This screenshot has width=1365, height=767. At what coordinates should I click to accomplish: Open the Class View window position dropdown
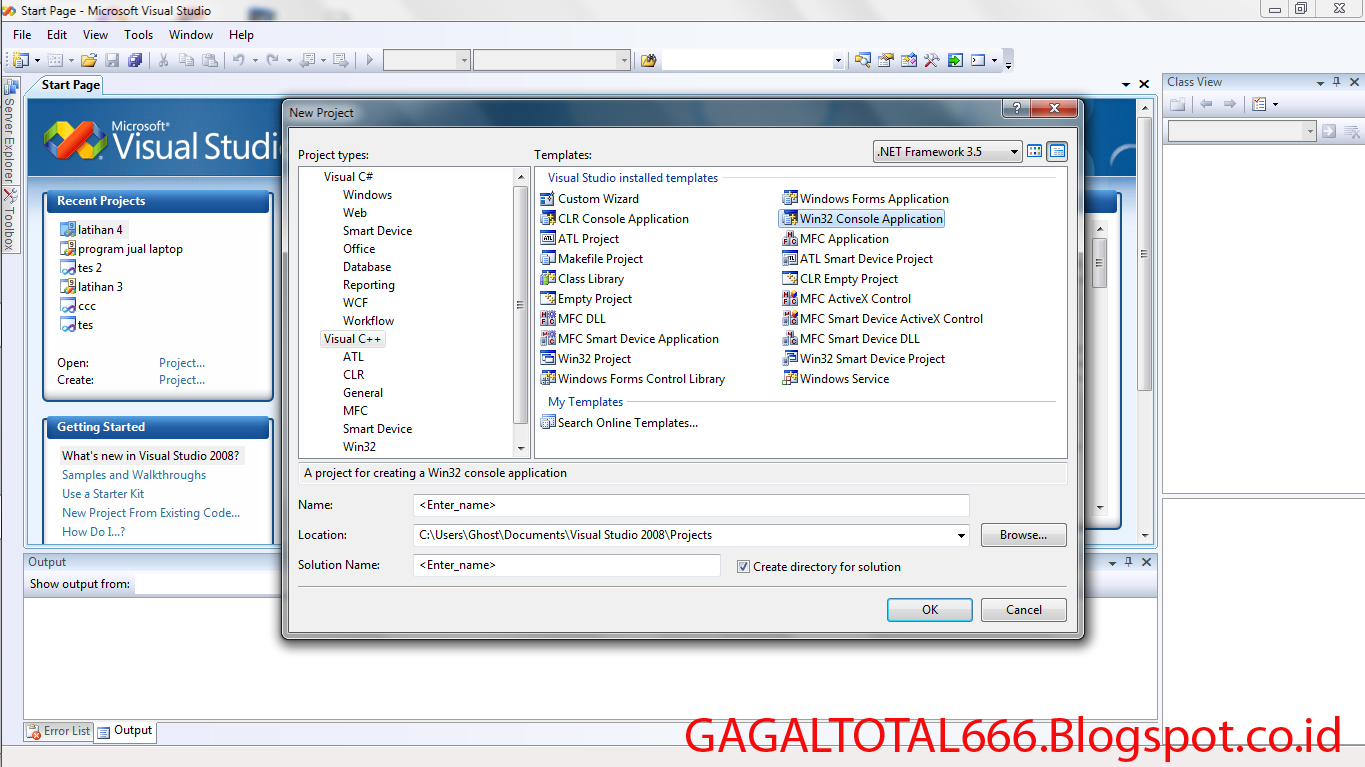[1319, 82]
